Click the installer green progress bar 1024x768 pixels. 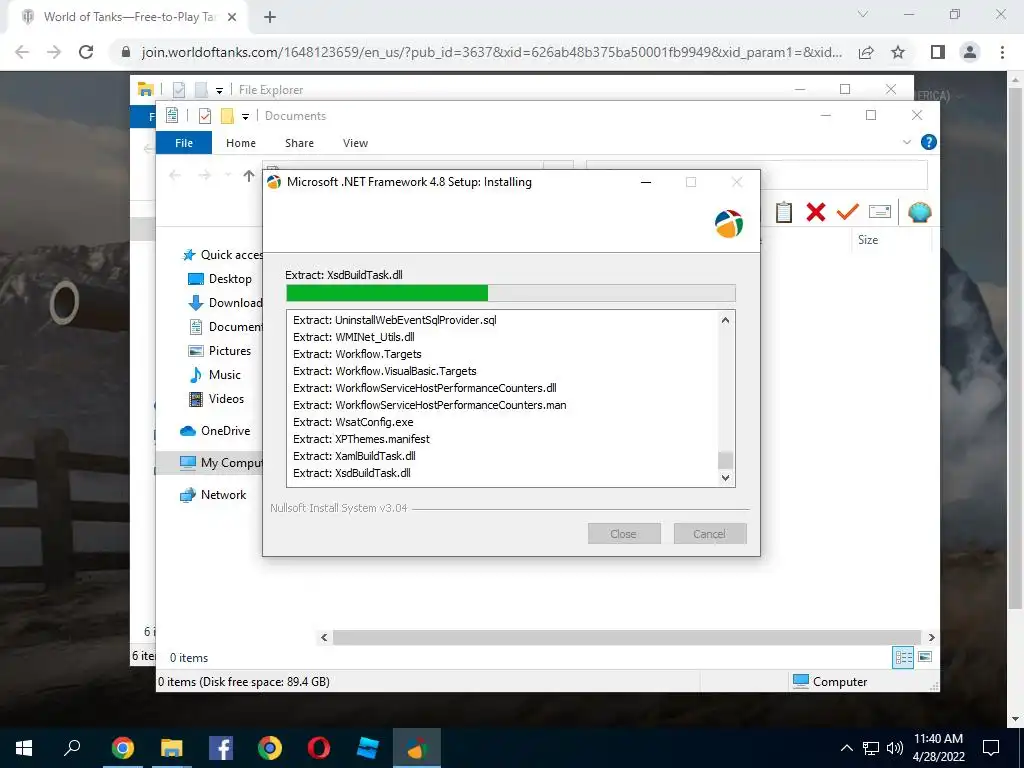coord(511,293)
